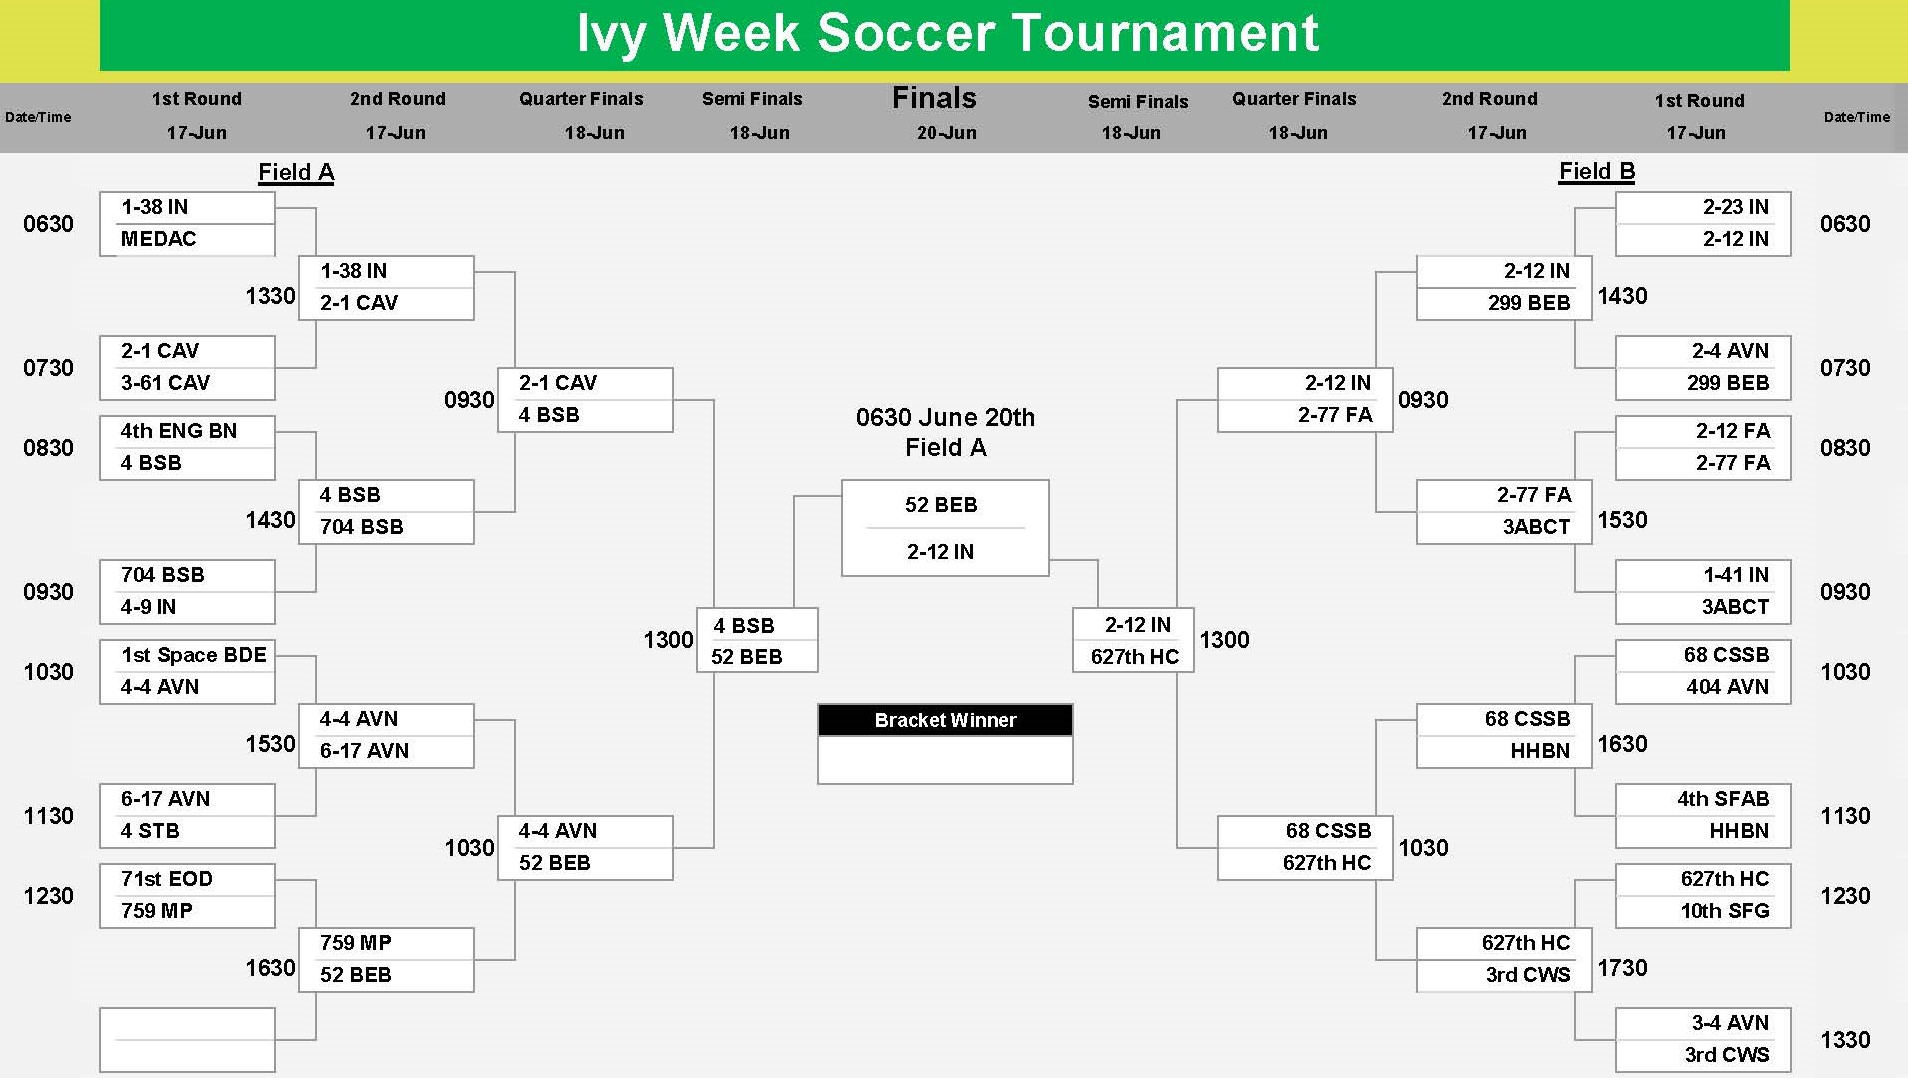The height and width of the screenshot is (1078, 1908).
Task: Select the 10th SFG team cell
Action: [x=1703, y=911]
